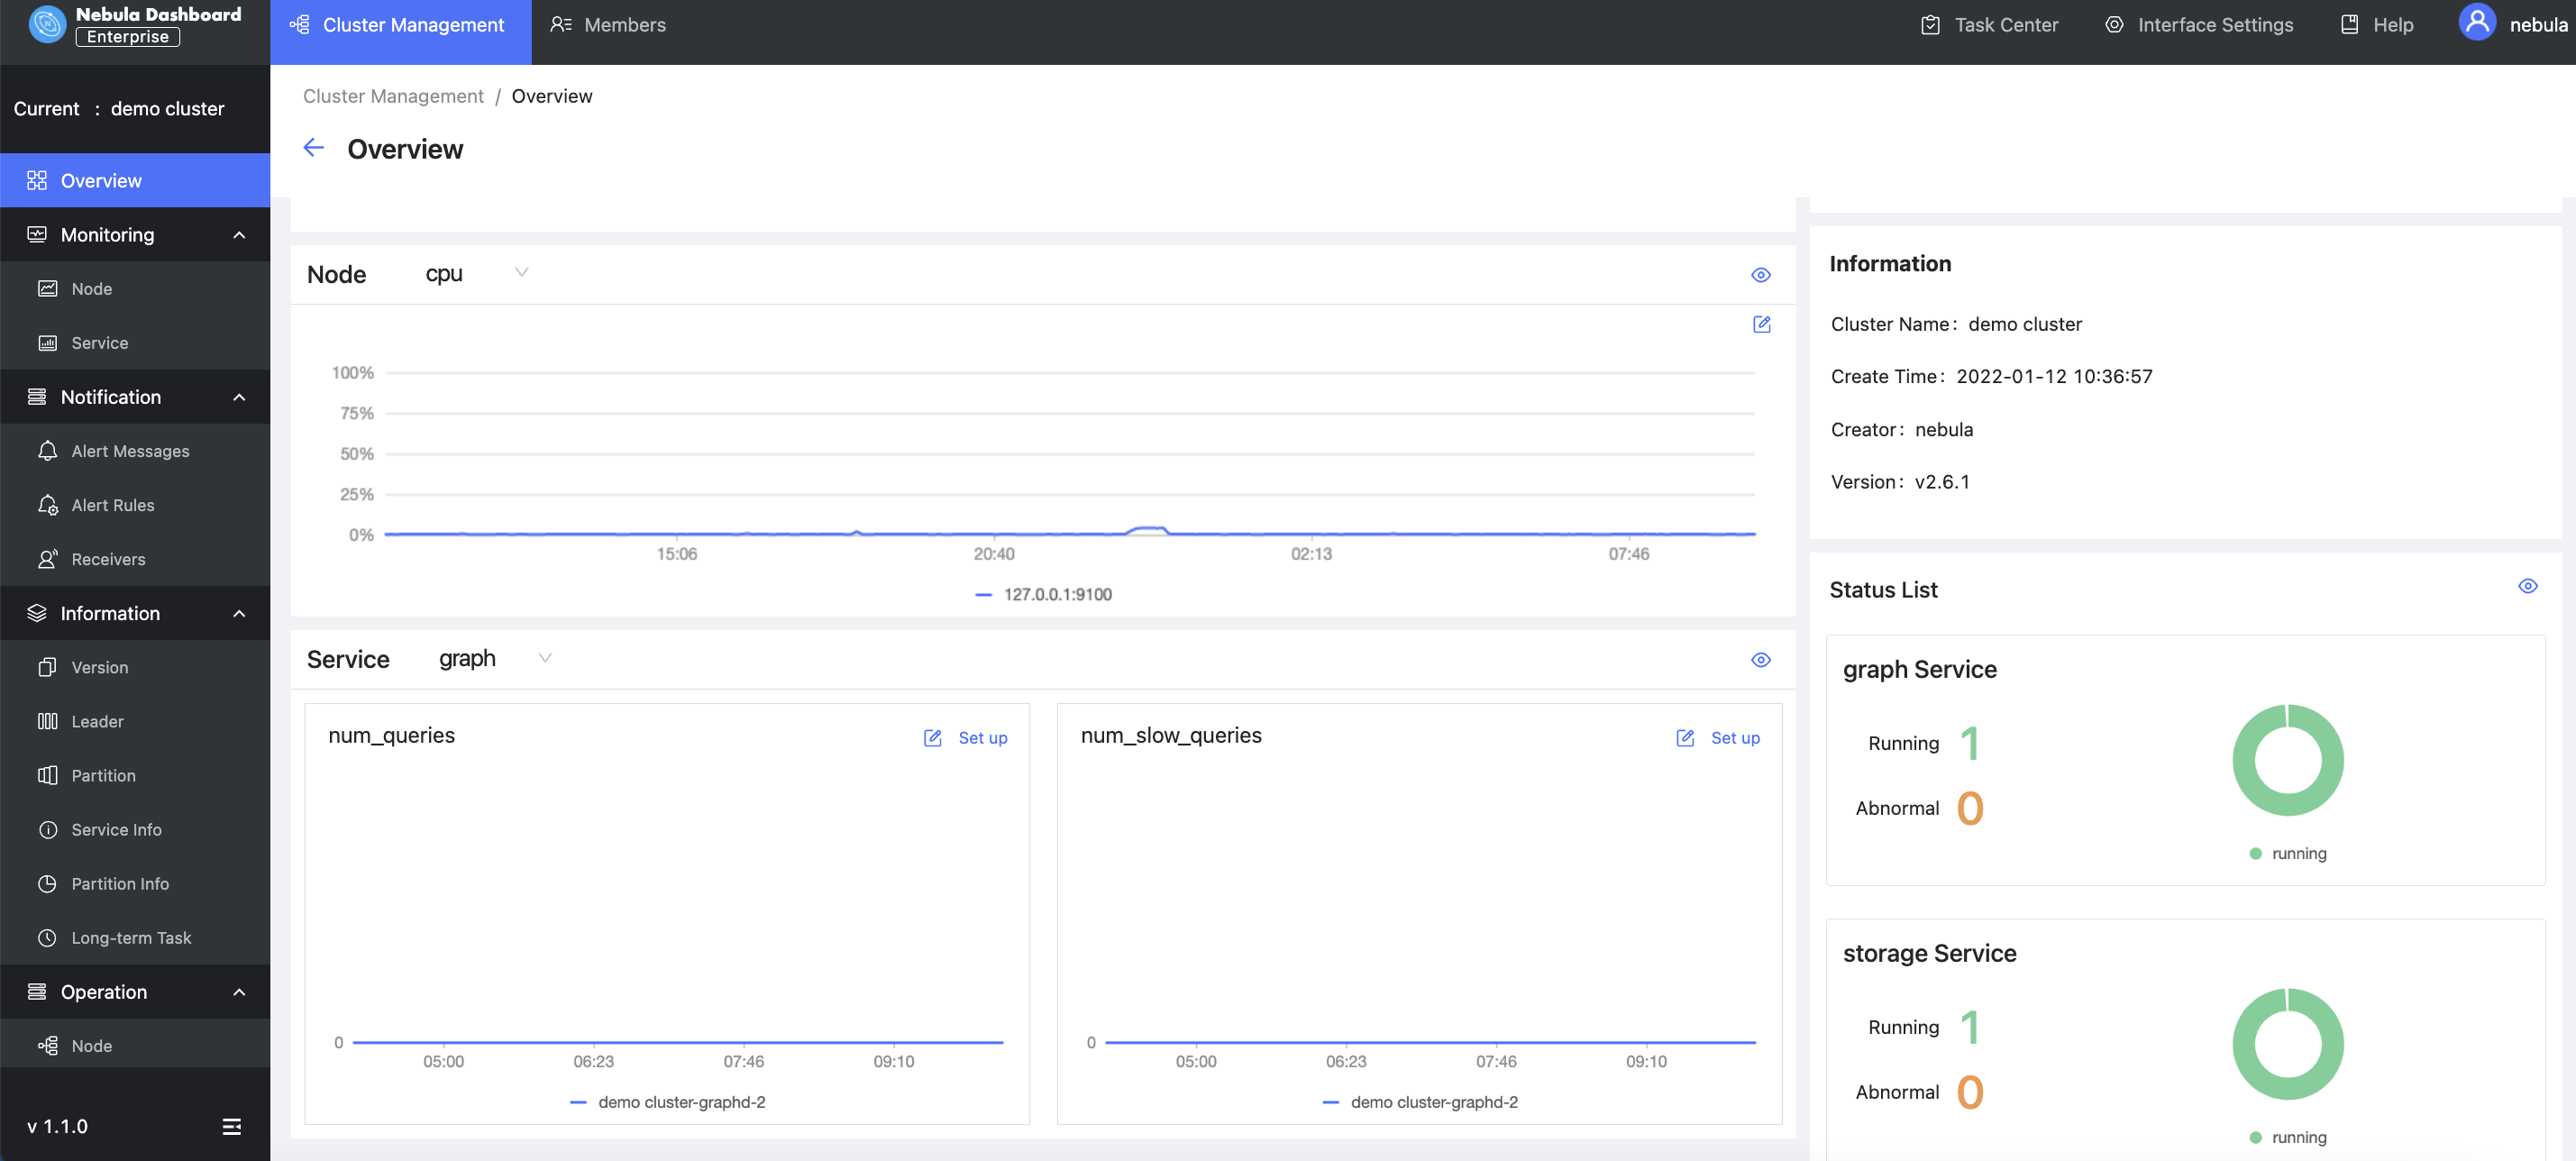Click the Status List eye icon
Viewport: 2576px width, 1161px height.
pos(2526,586)
